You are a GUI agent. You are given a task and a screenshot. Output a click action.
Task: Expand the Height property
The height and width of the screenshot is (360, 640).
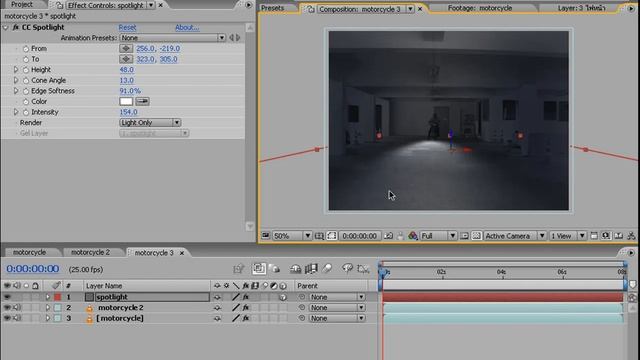point(16,70)
